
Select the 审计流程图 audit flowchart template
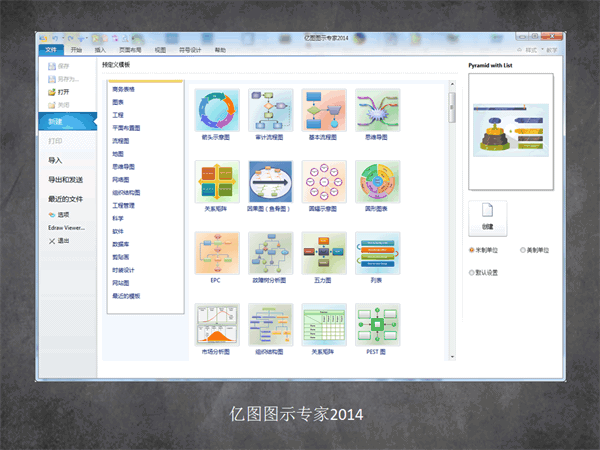pos(270,111)
